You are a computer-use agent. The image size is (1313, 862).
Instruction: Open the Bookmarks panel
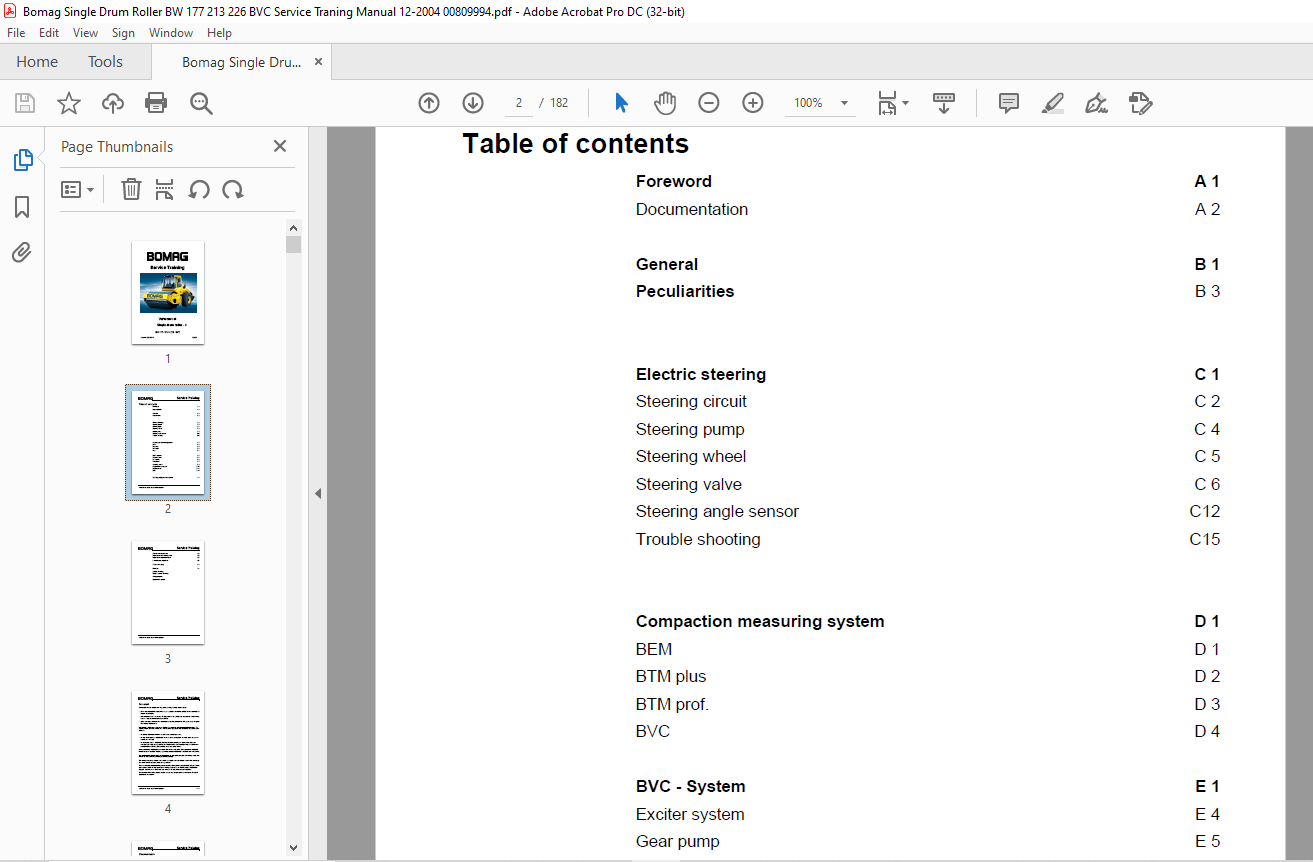coord(22,207)
